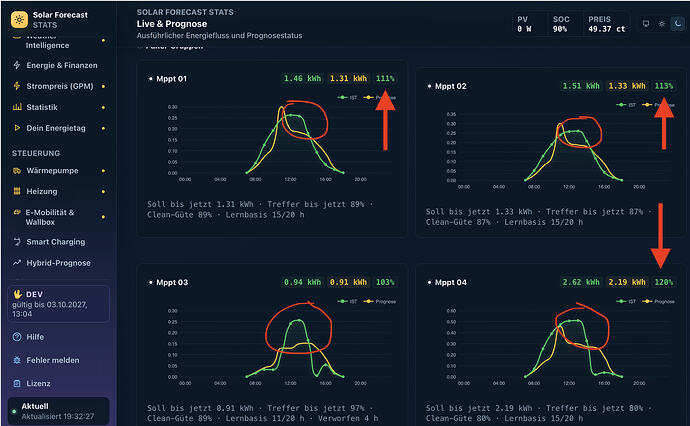
Task: Click the 103% badge
Action: point(385,282)
